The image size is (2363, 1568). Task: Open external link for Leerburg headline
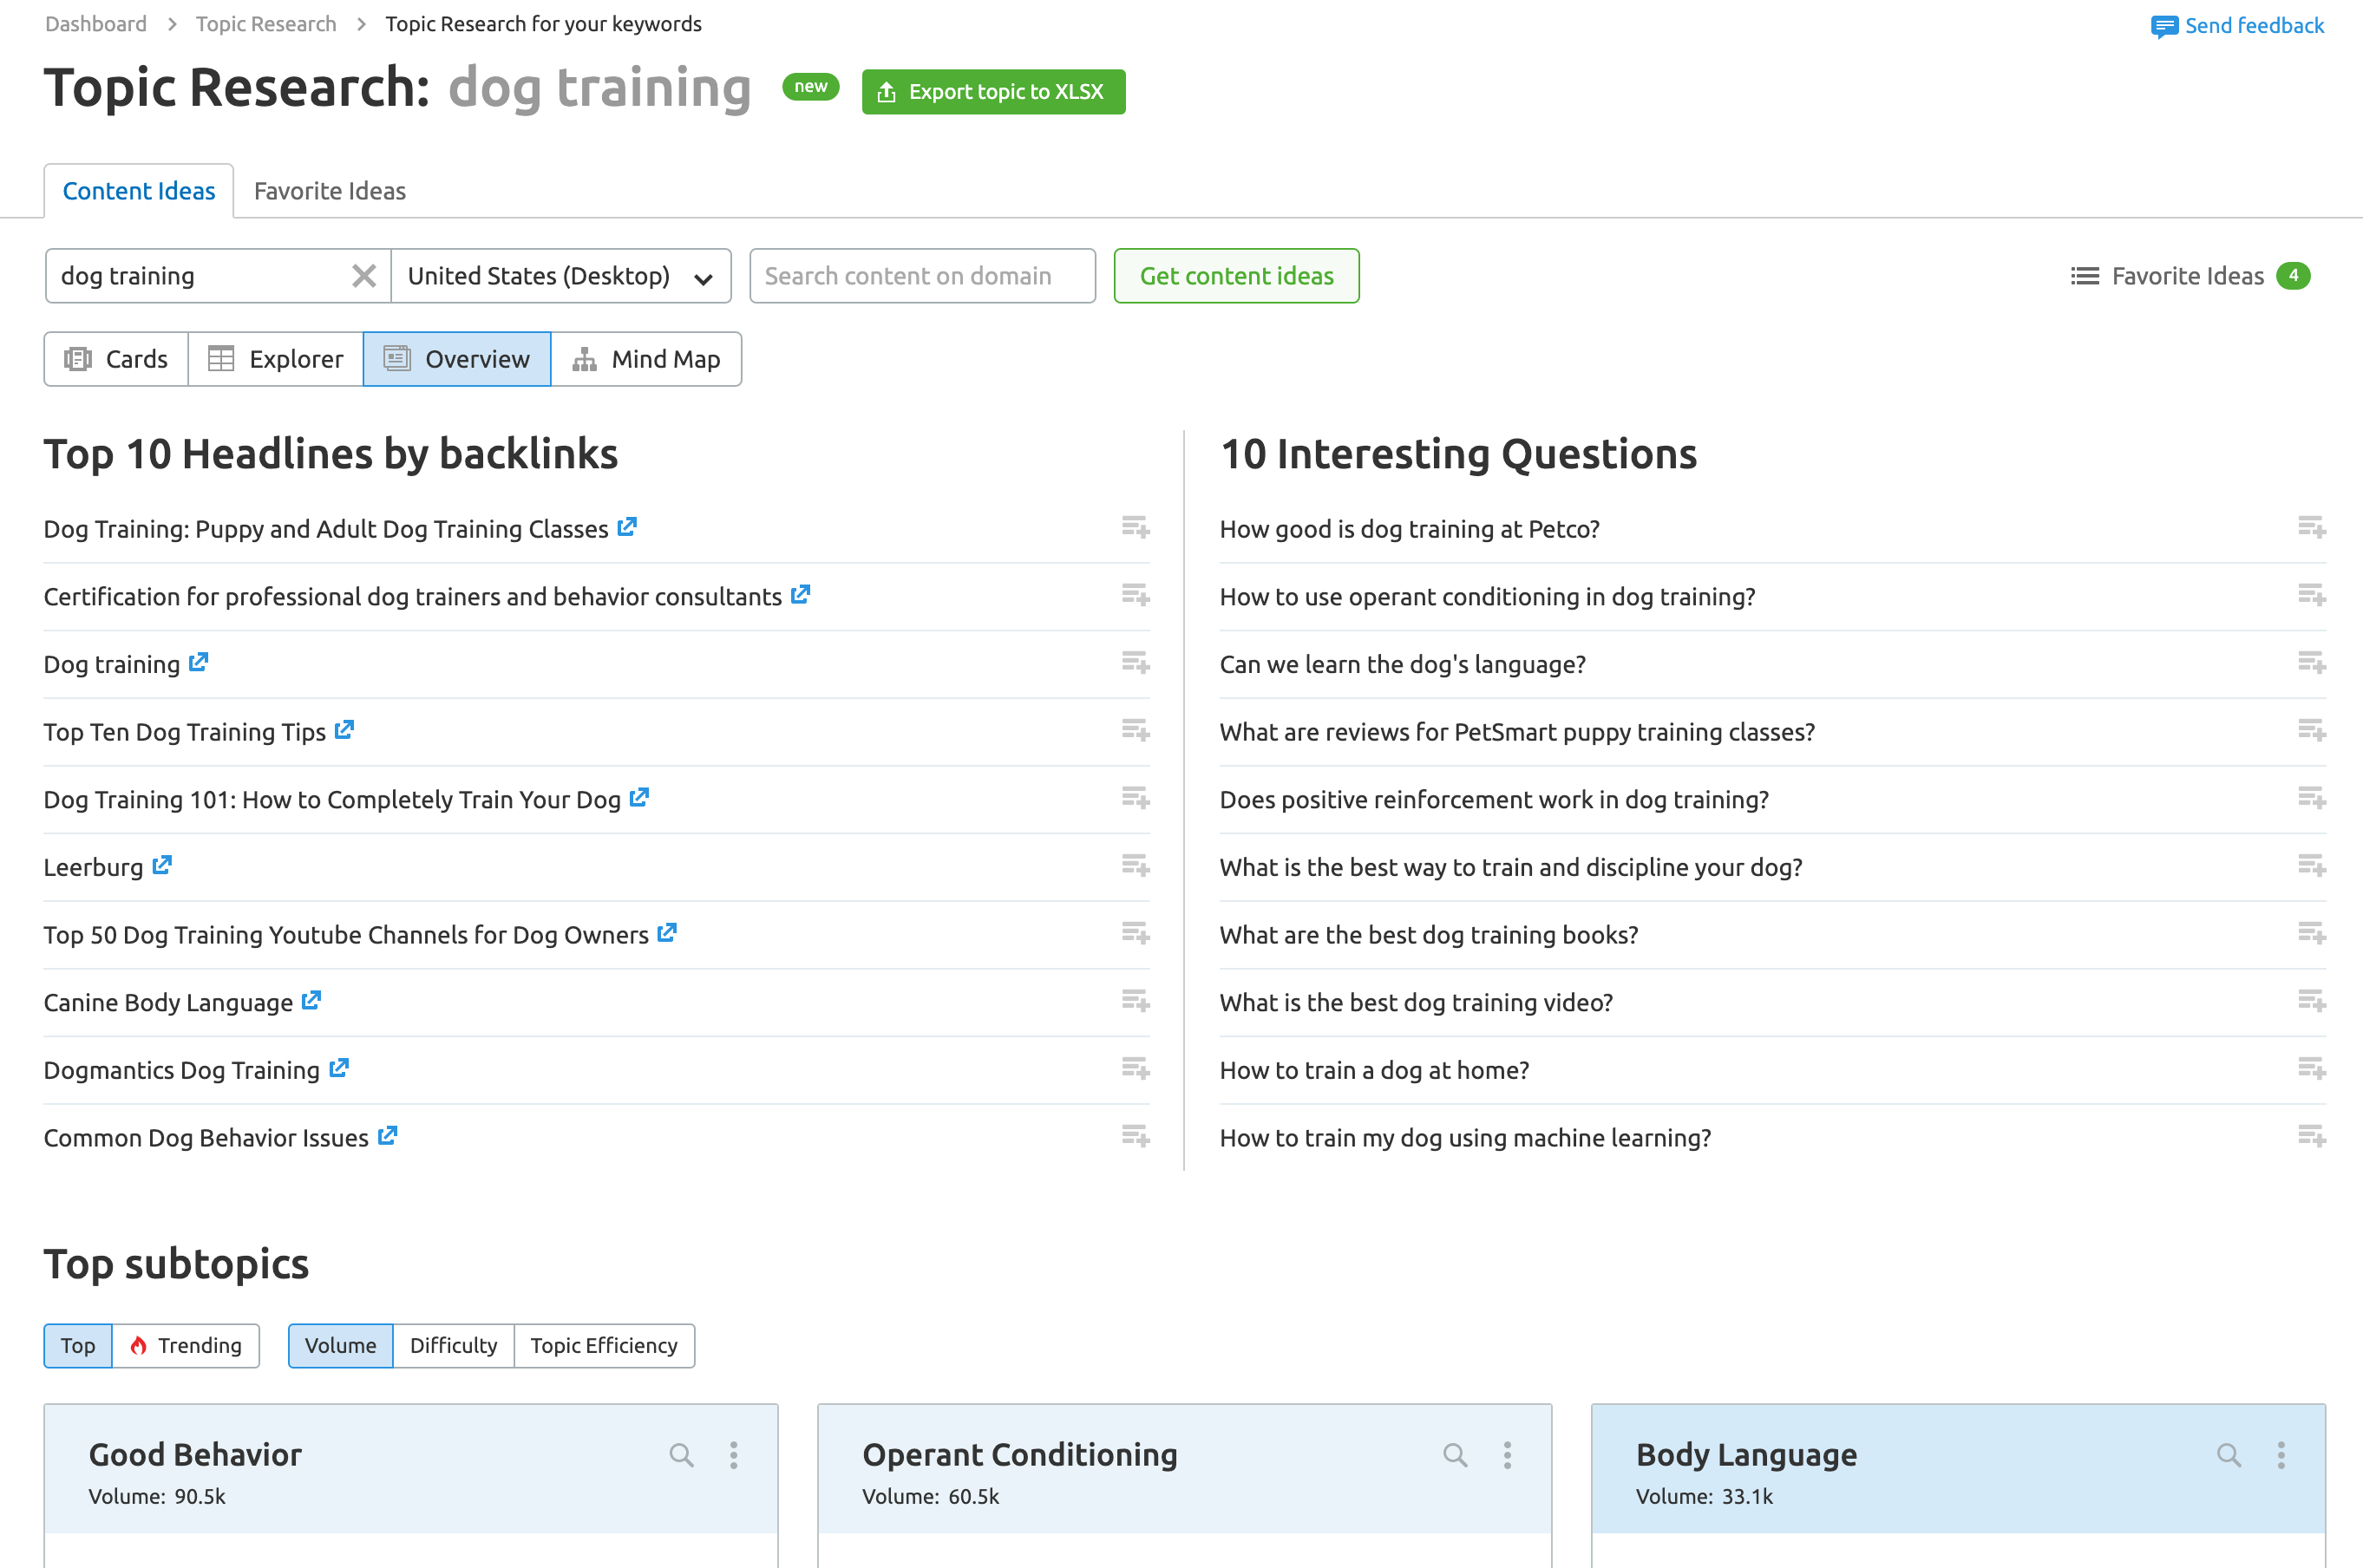coord(162,865)
